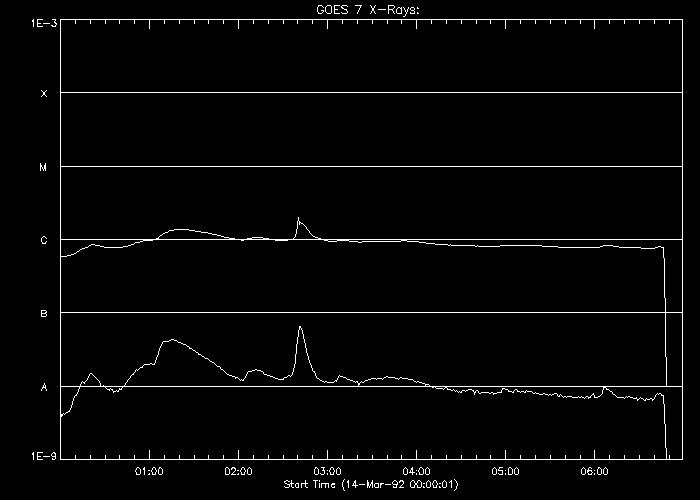Screen dimensions: 700x500
Task: Click the '1E-3' y-axis label
Action: pyautogui.click(x=44, y=23)
